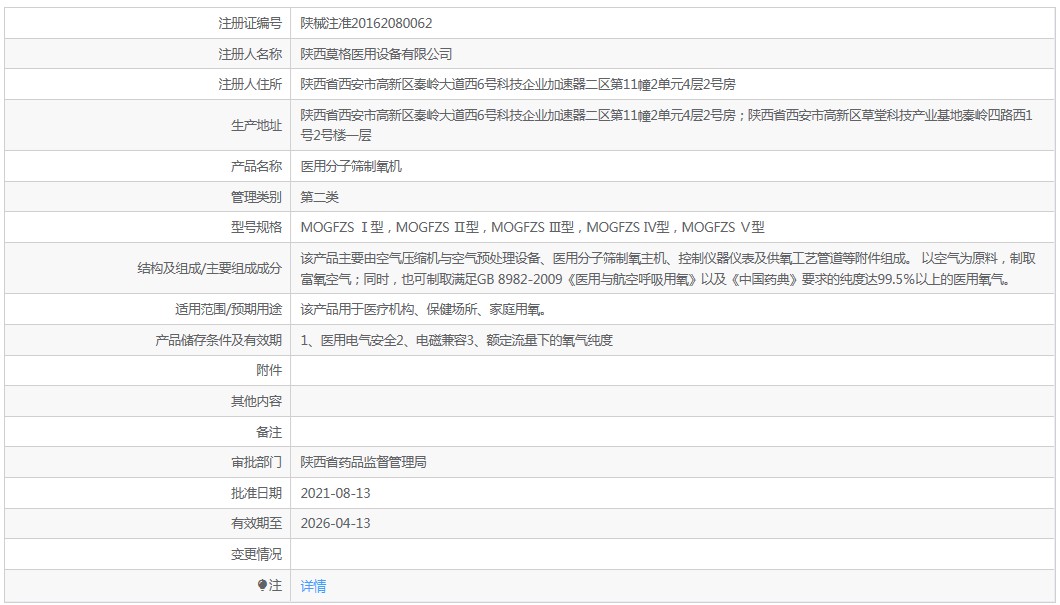Click the MOGFZS model specification values
Screen dimensions: 1060x605
coord(532,227)
